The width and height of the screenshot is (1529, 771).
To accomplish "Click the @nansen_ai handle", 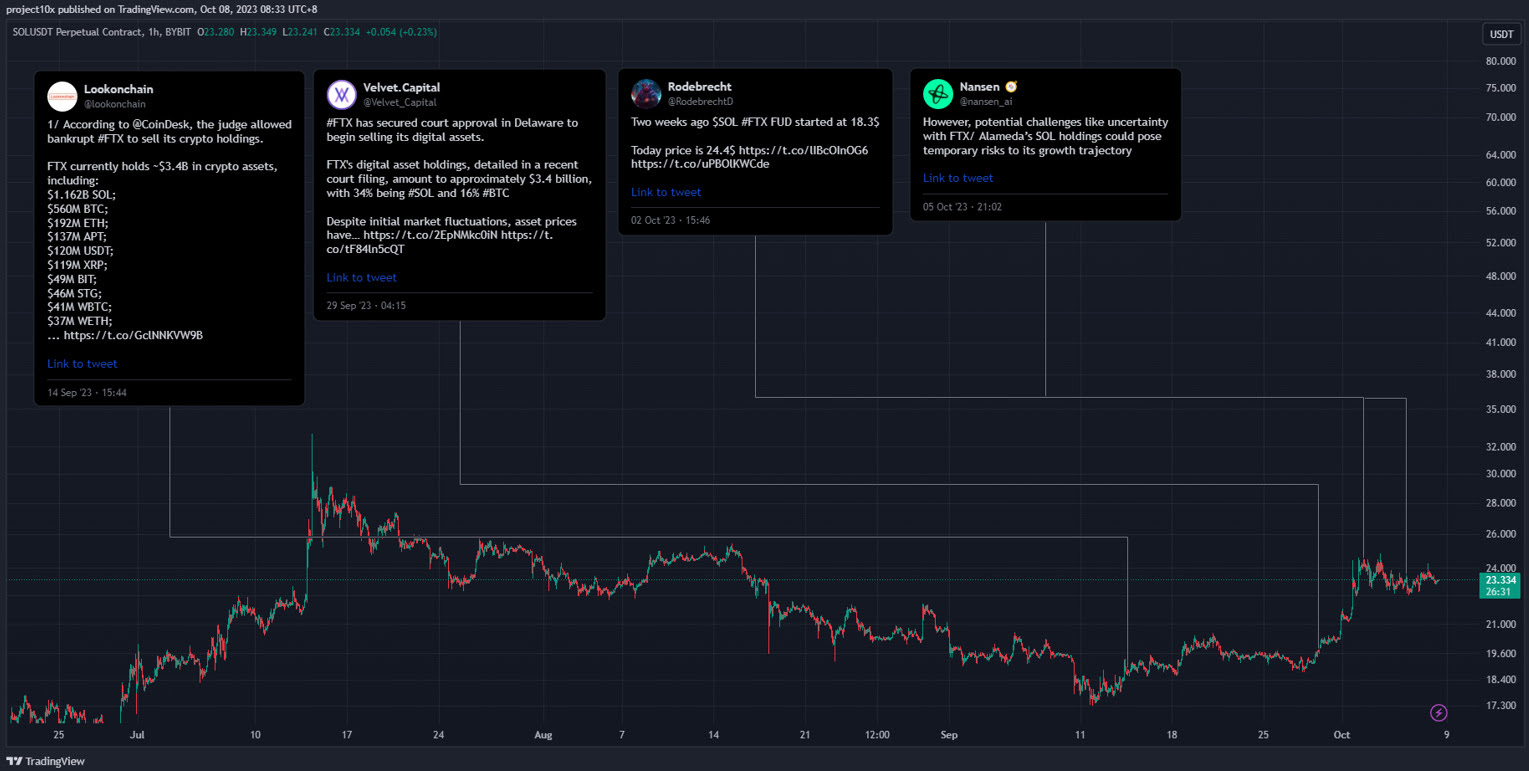I will (986, 101).
